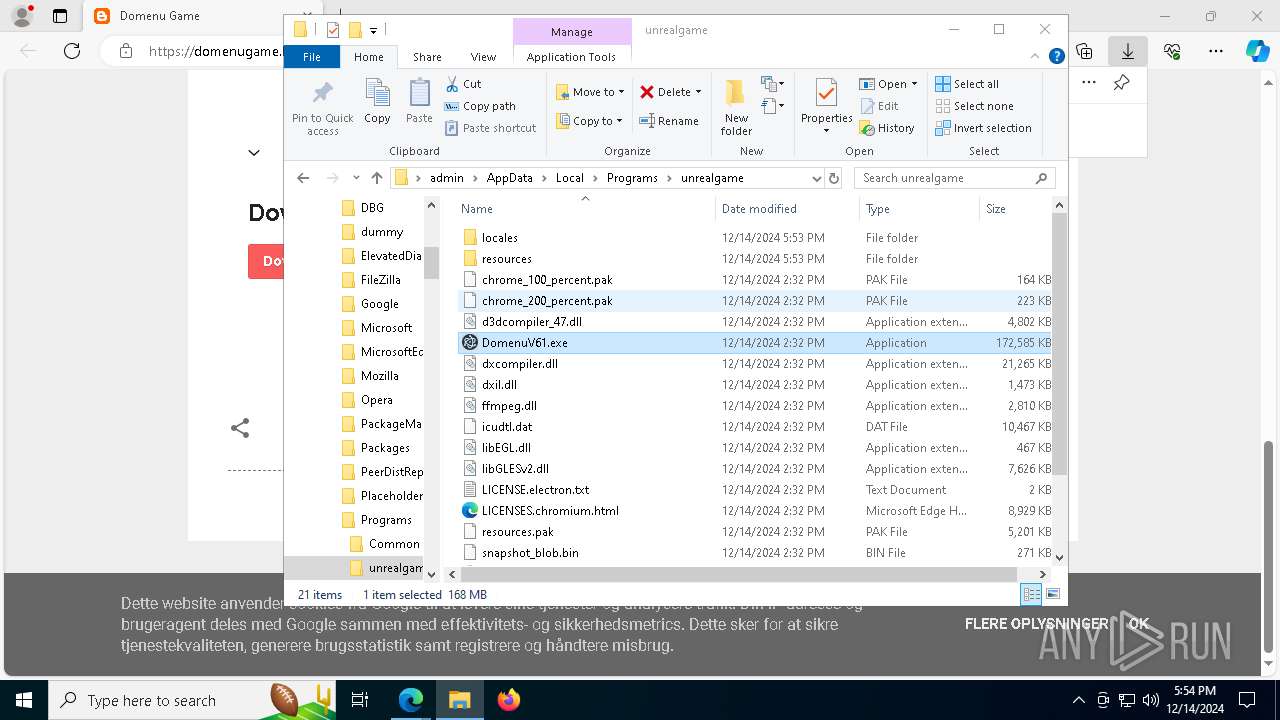Click the Programs breadcrumb segment
The width and height of the screenshot is (1280, 720).
632,178
